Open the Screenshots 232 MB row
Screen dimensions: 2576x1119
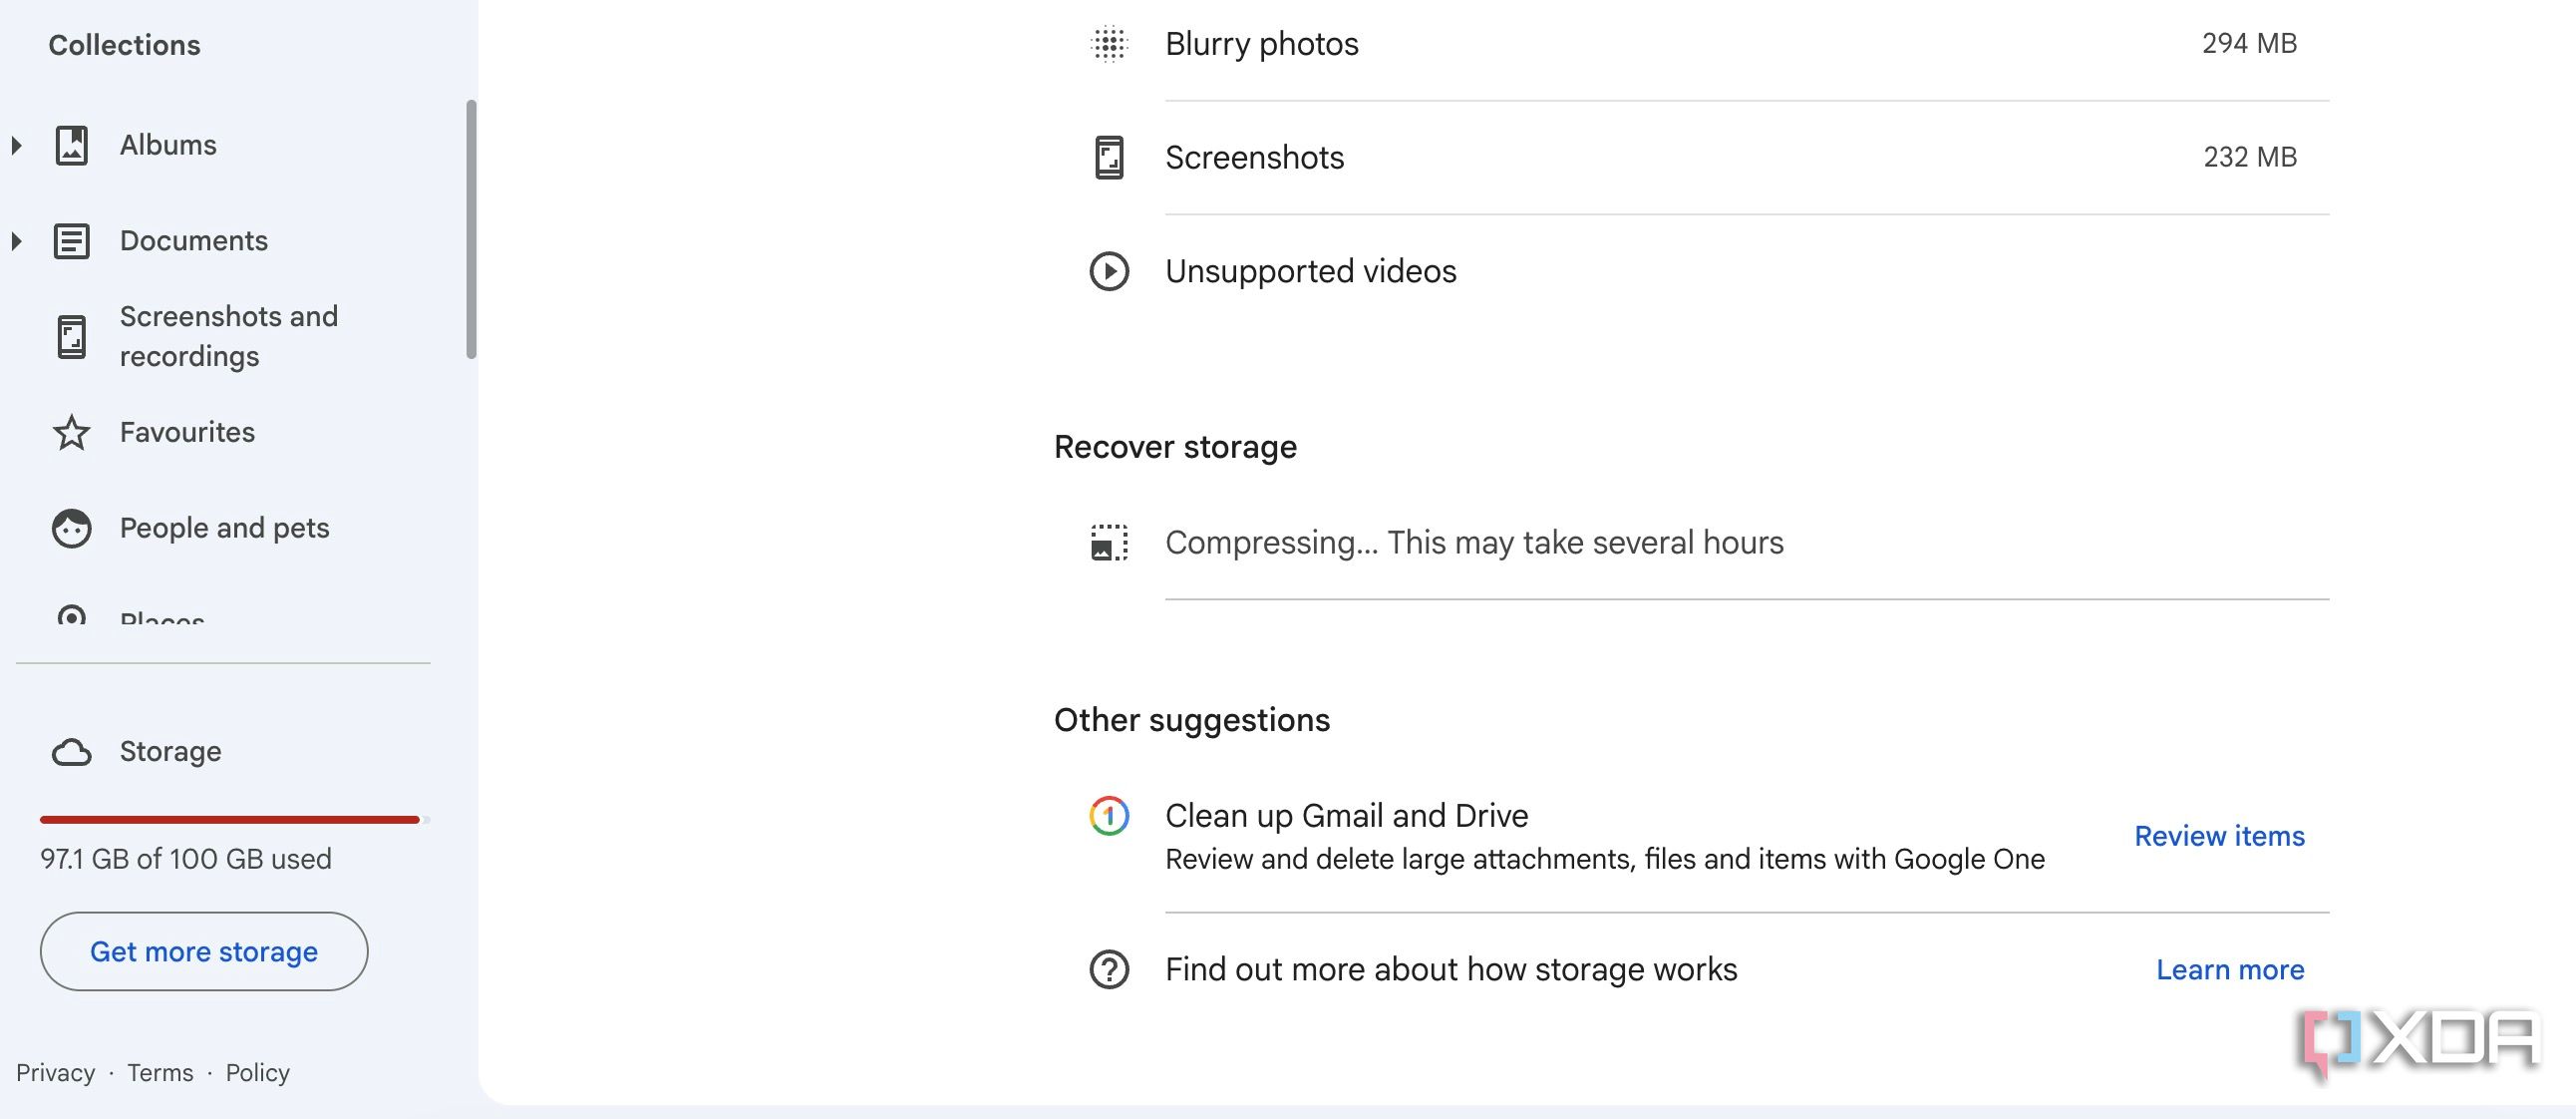[1711, 157]
